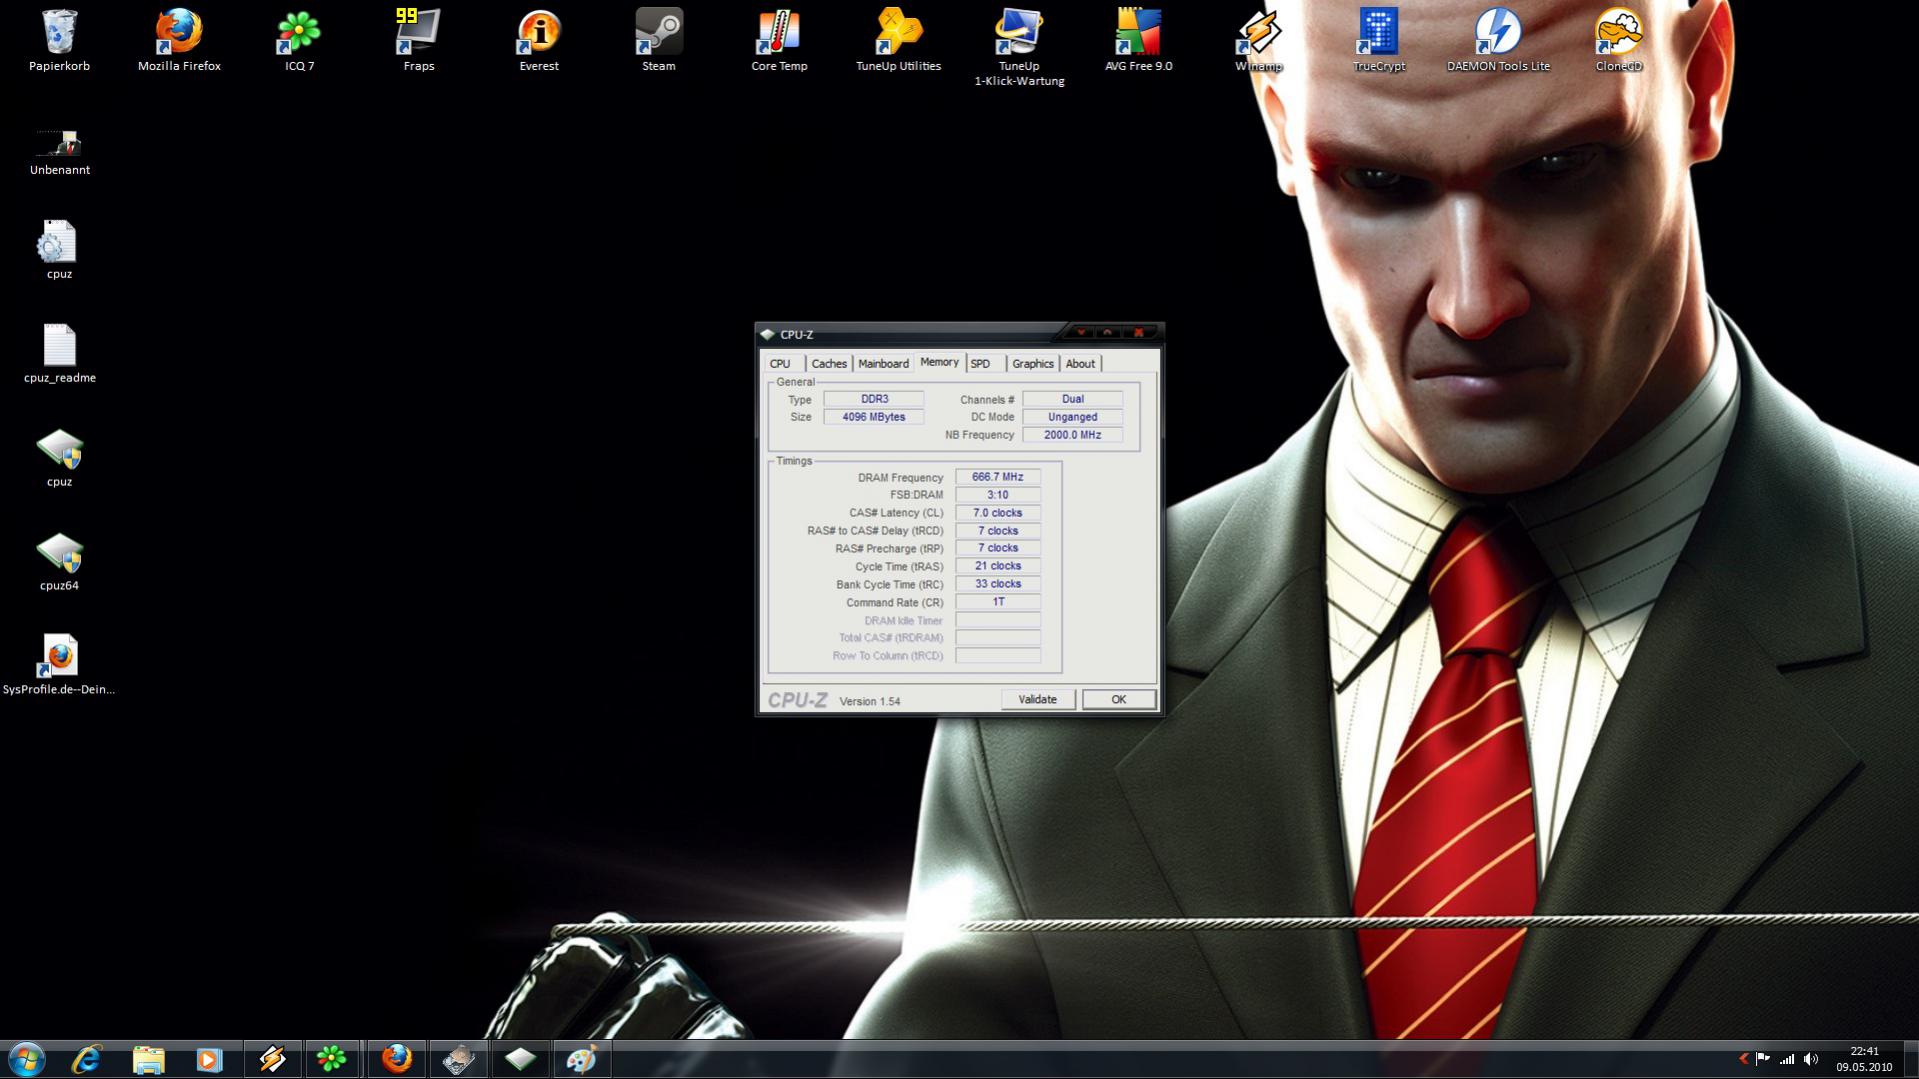
Task: Open the Graphics tab
Action: coord(1033,364)
